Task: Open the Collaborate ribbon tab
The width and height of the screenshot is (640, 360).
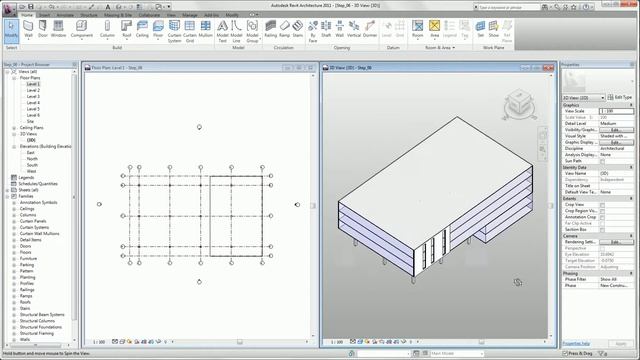Action: point(149,15)
